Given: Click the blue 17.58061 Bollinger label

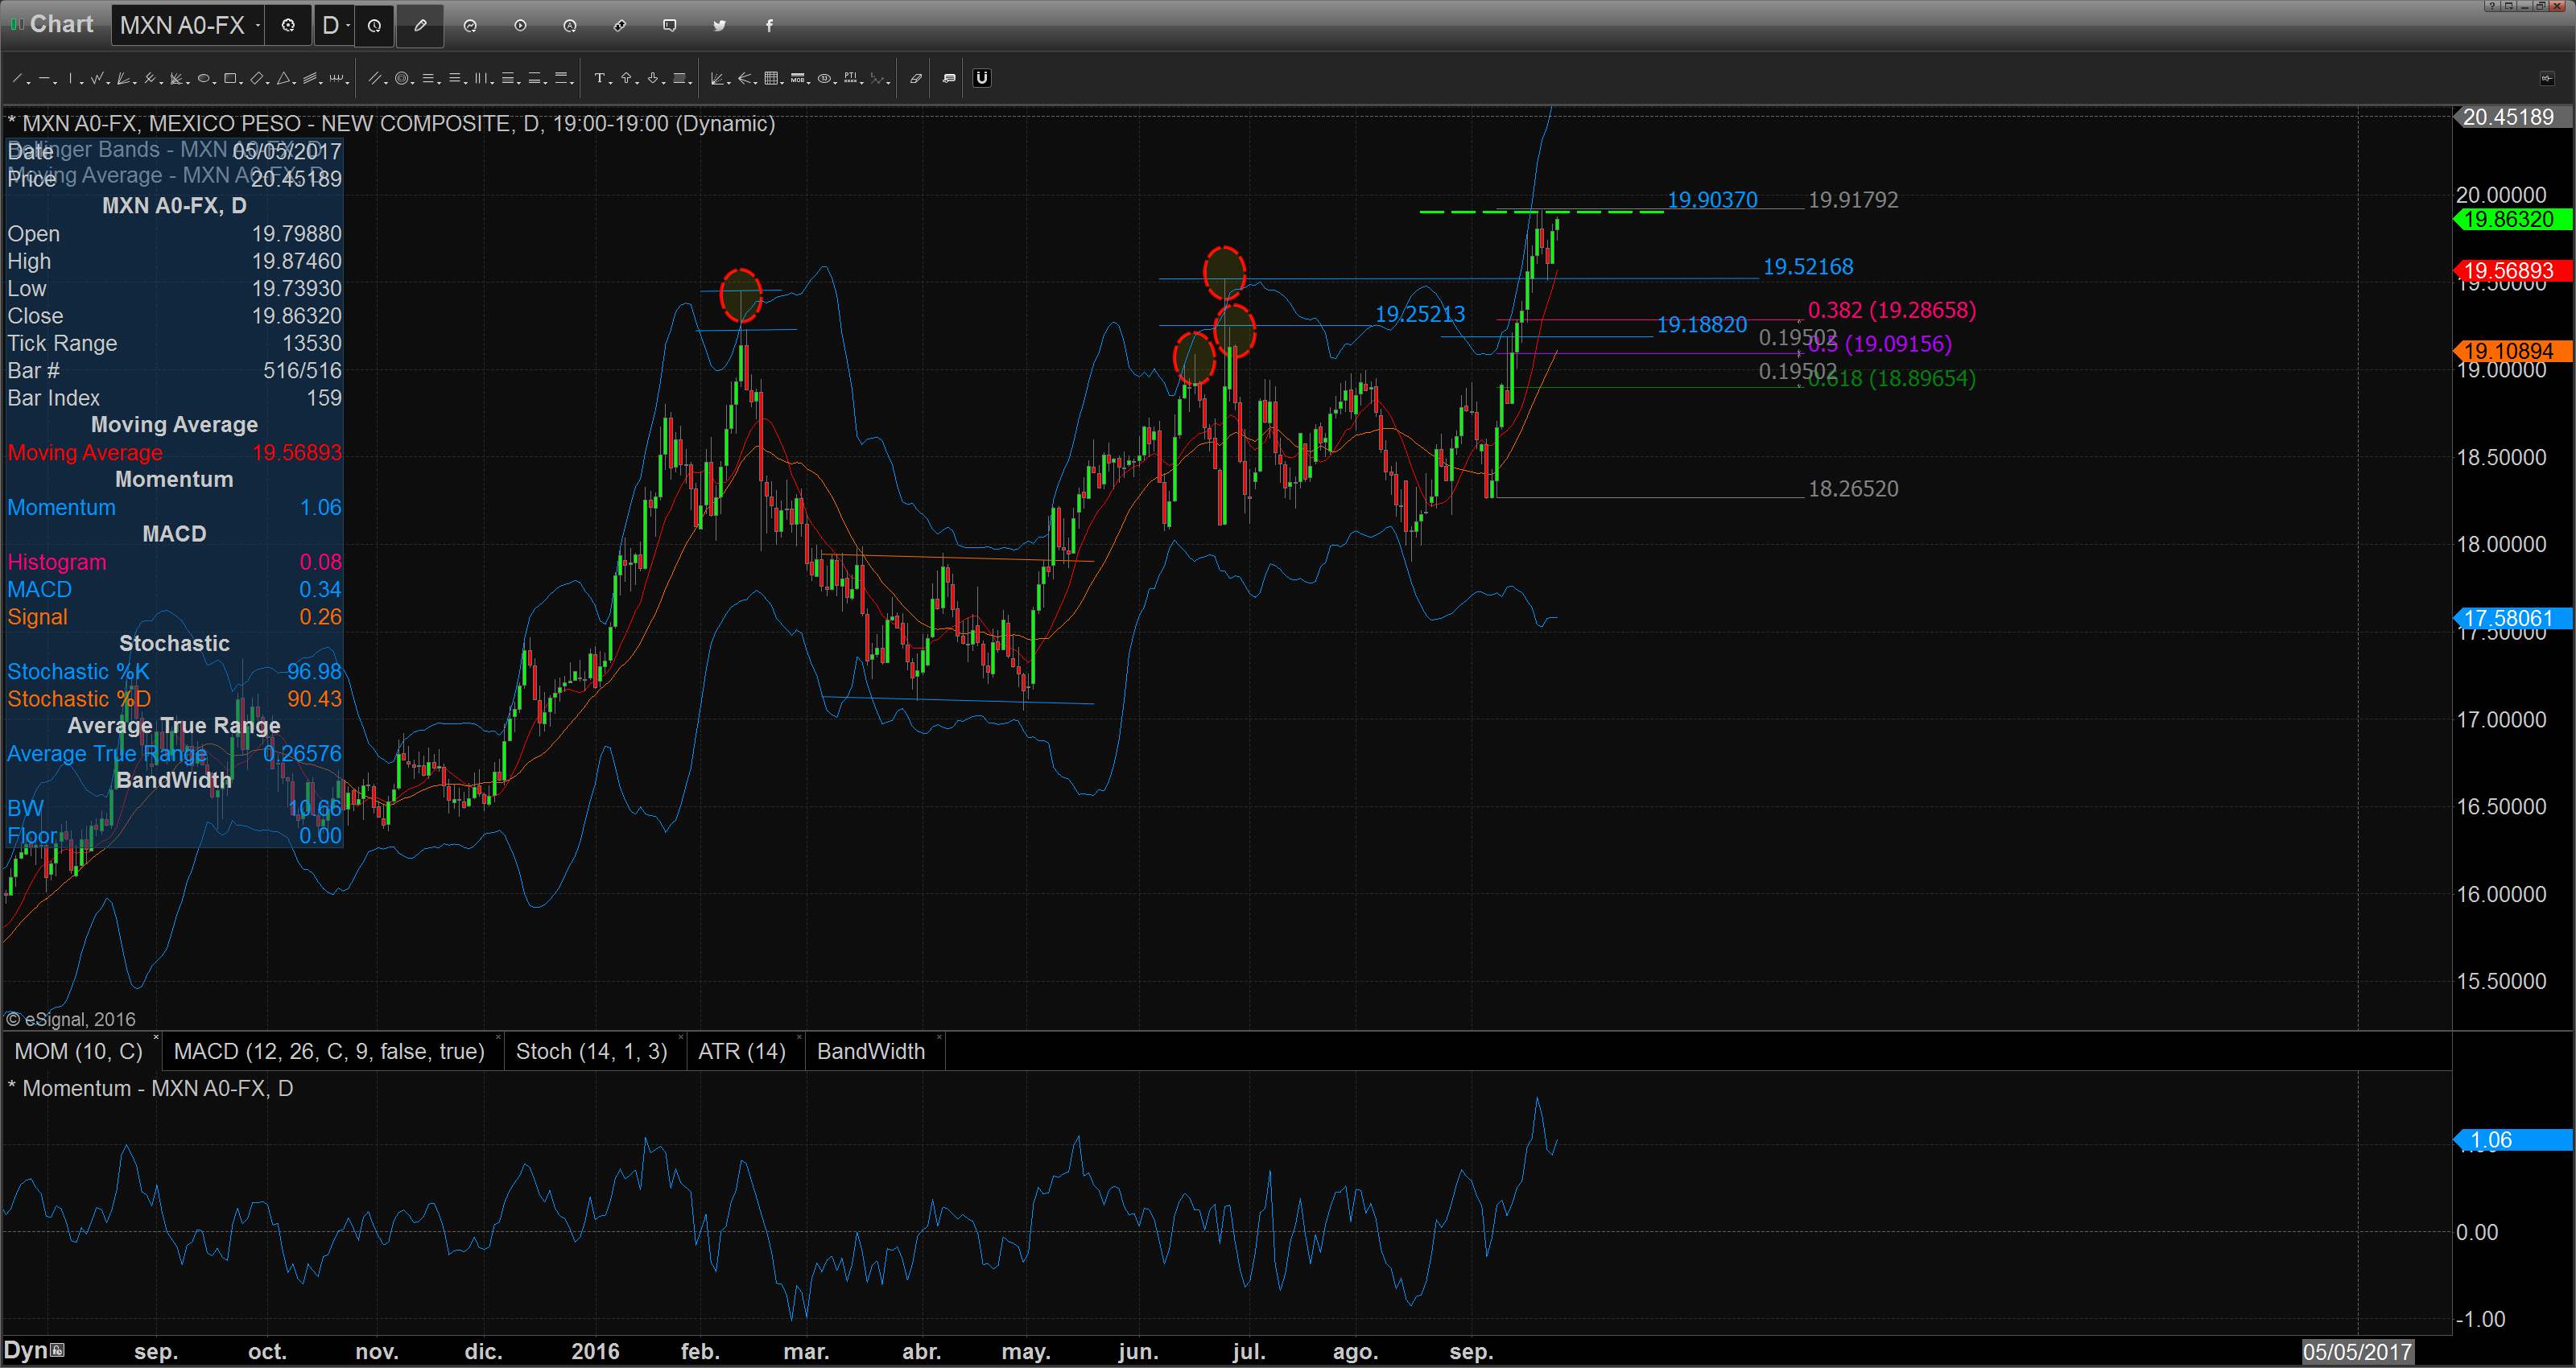Looking at the screenshot, I should (2513, 618).
